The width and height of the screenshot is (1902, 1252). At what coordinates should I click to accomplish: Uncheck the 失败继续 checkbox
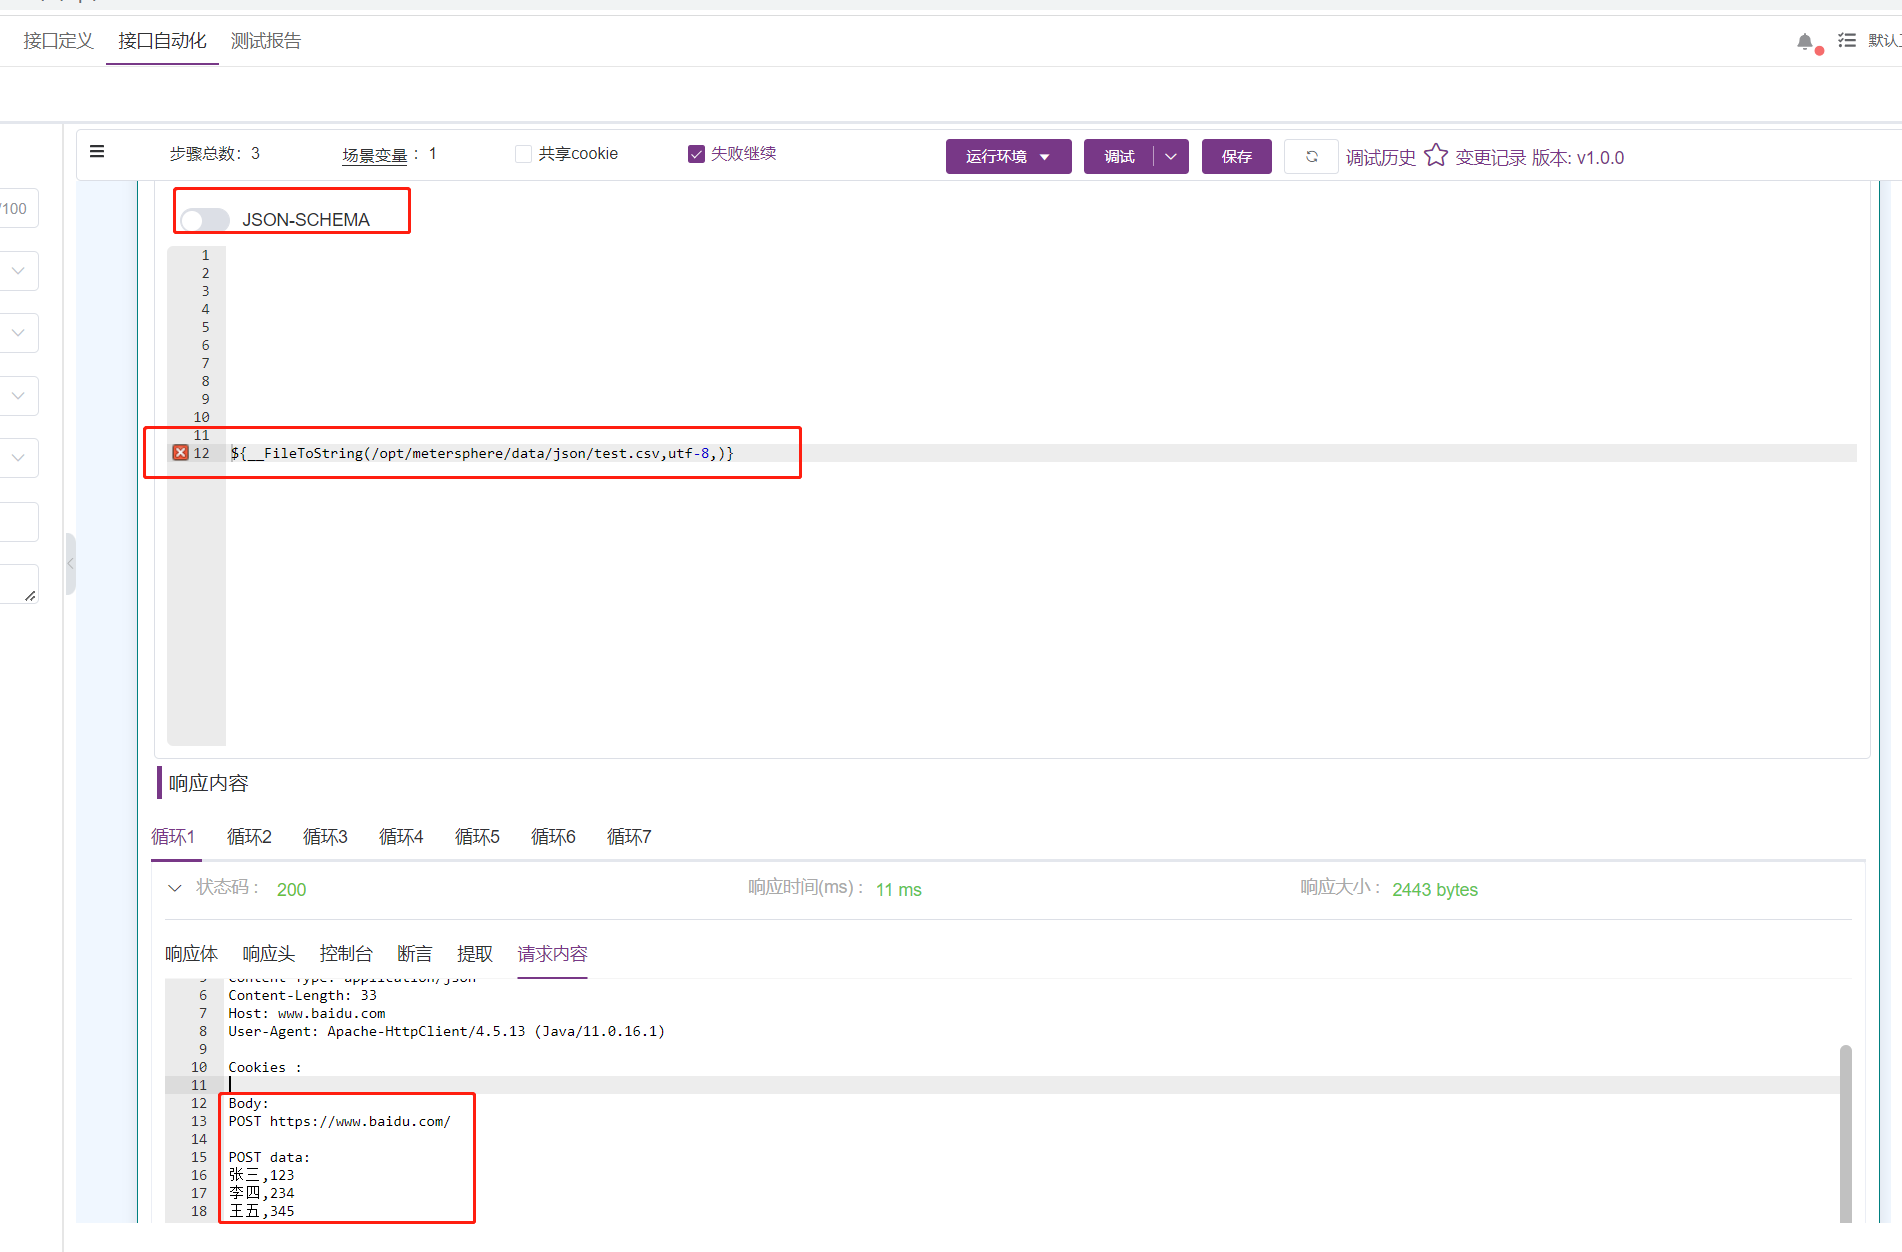696,154
